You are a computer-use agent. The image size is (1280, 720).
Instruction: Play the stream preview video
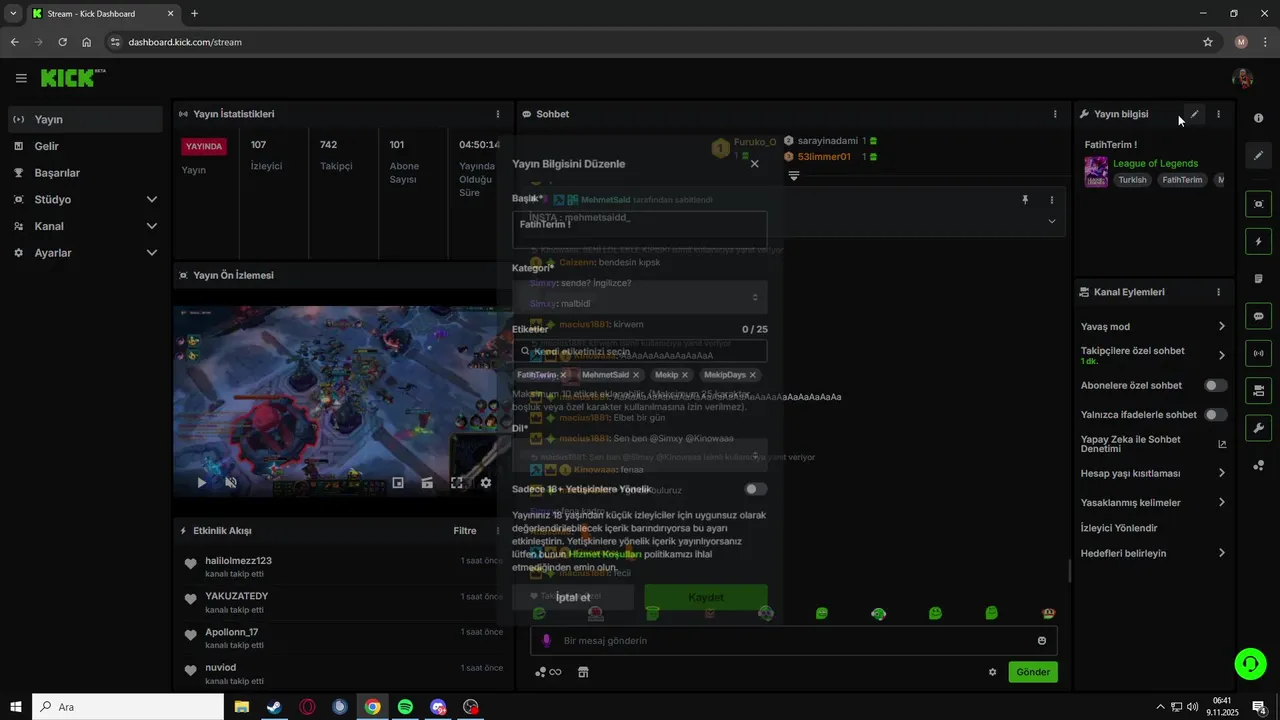[201, 482]
